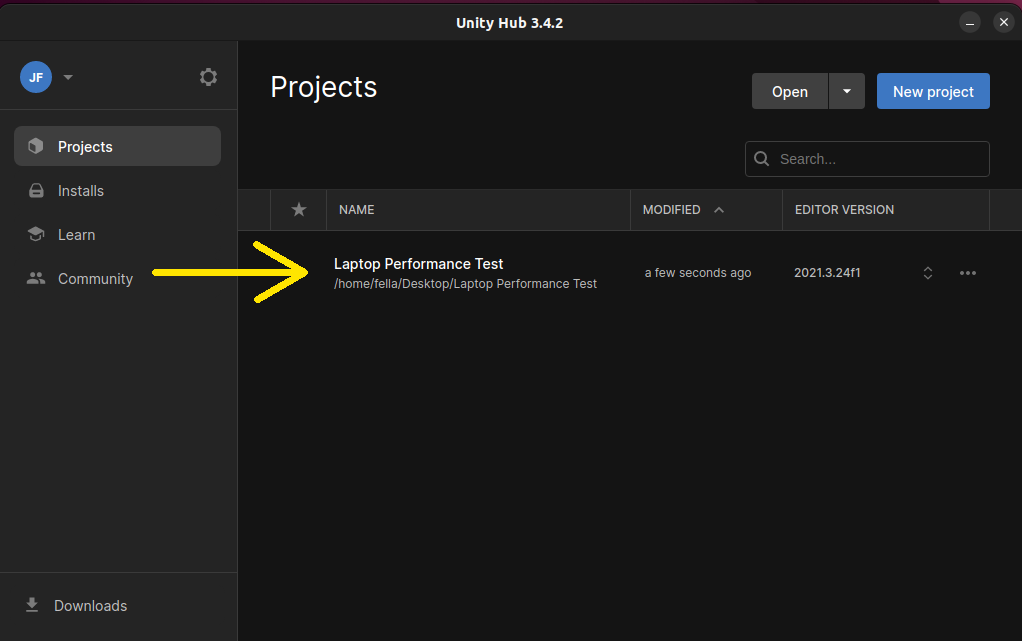Sort by the favorites star column
Screen dimensions: 1022x641
coord(299,209)
